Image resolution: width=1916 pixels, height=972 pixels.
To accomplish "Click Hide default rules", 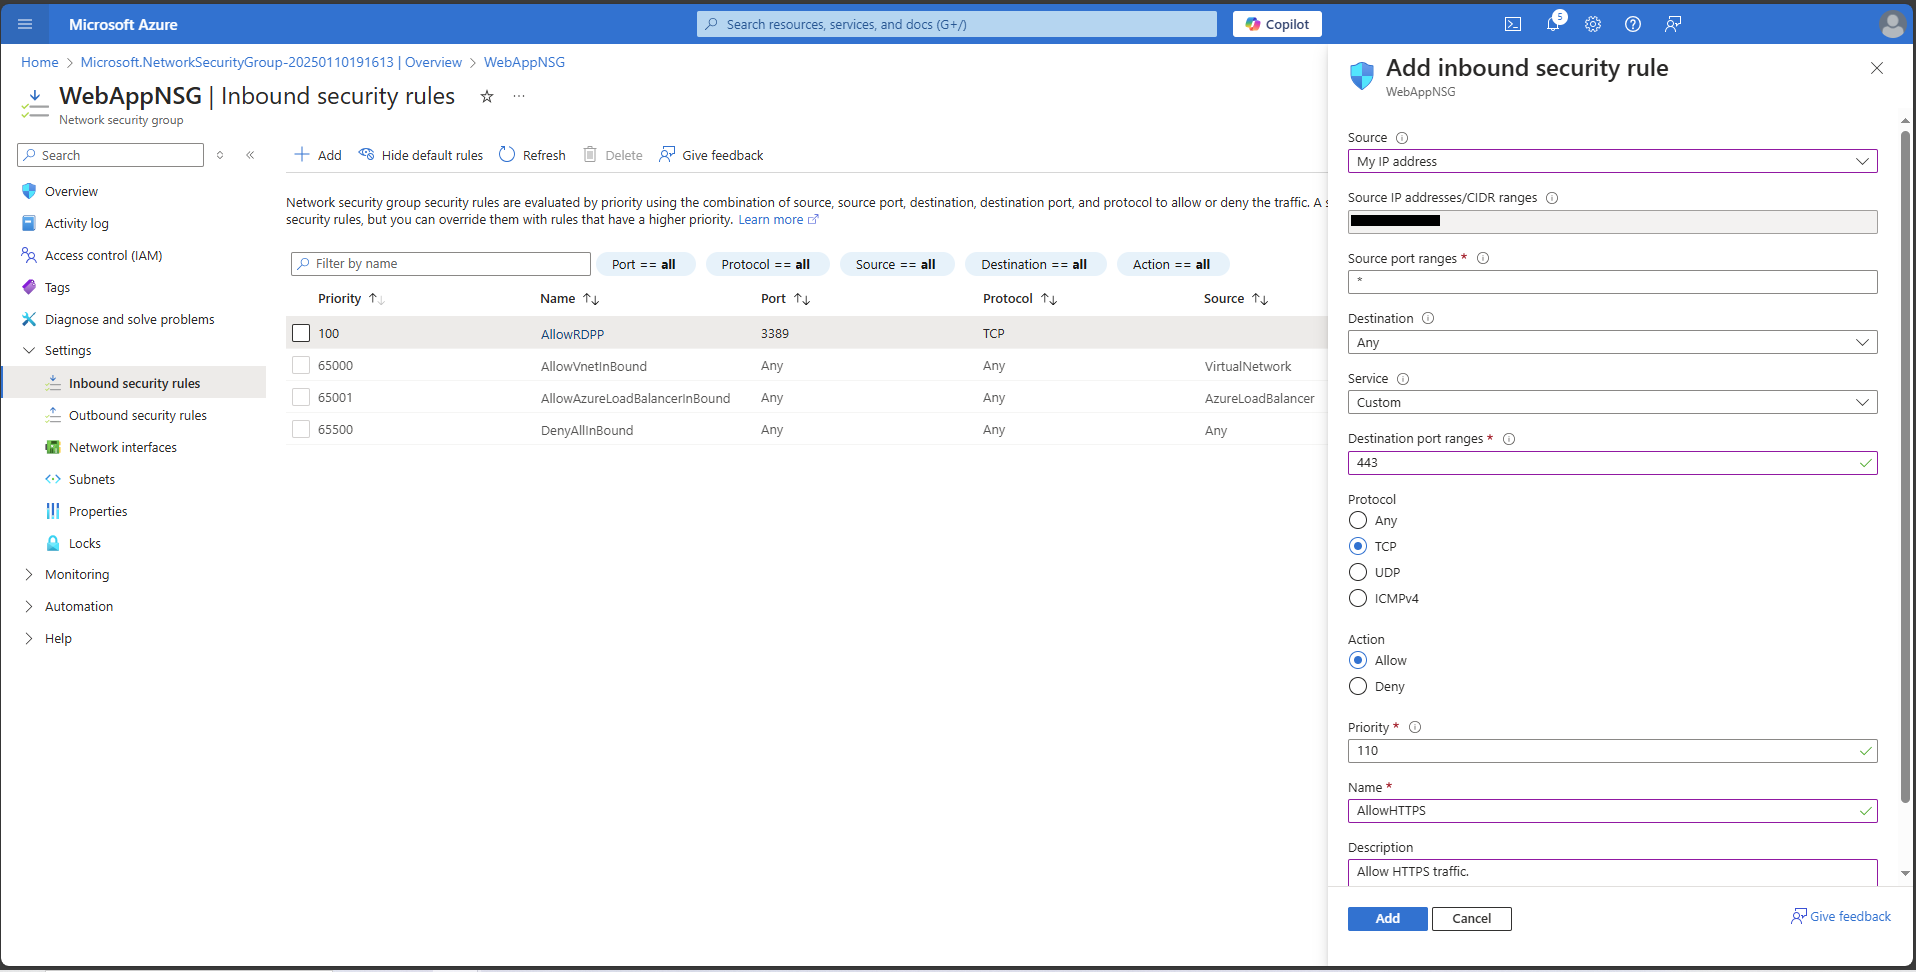I will 421,155.
